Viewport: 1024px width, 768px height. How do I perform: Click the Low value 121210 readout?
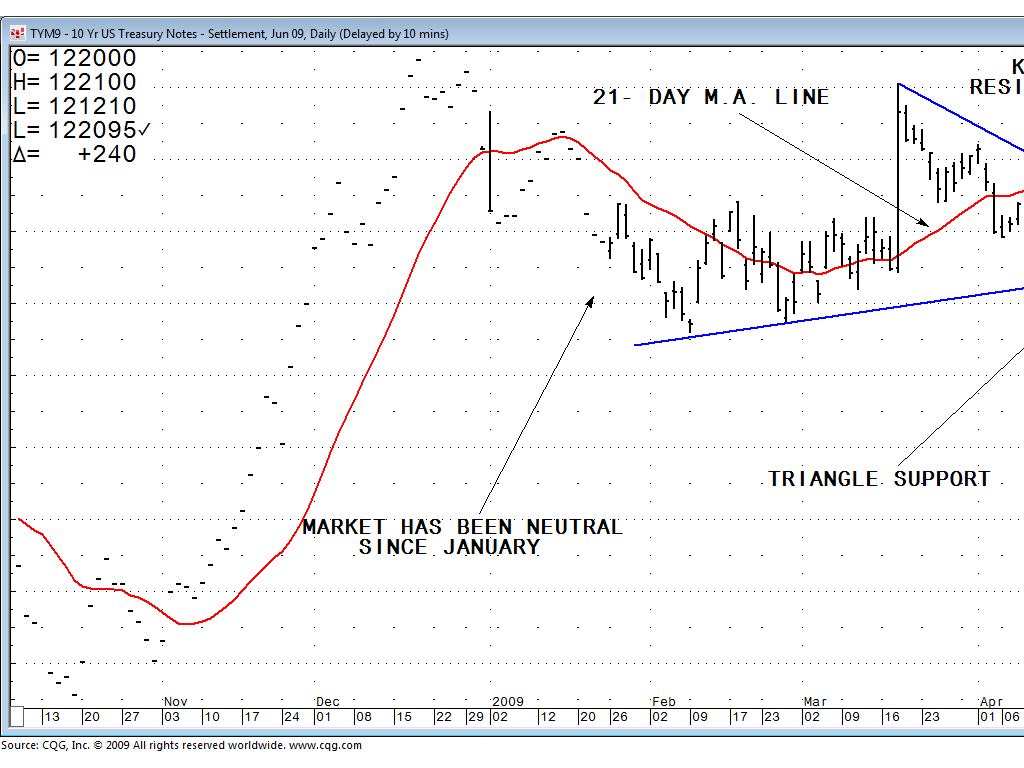coord(75,107)
